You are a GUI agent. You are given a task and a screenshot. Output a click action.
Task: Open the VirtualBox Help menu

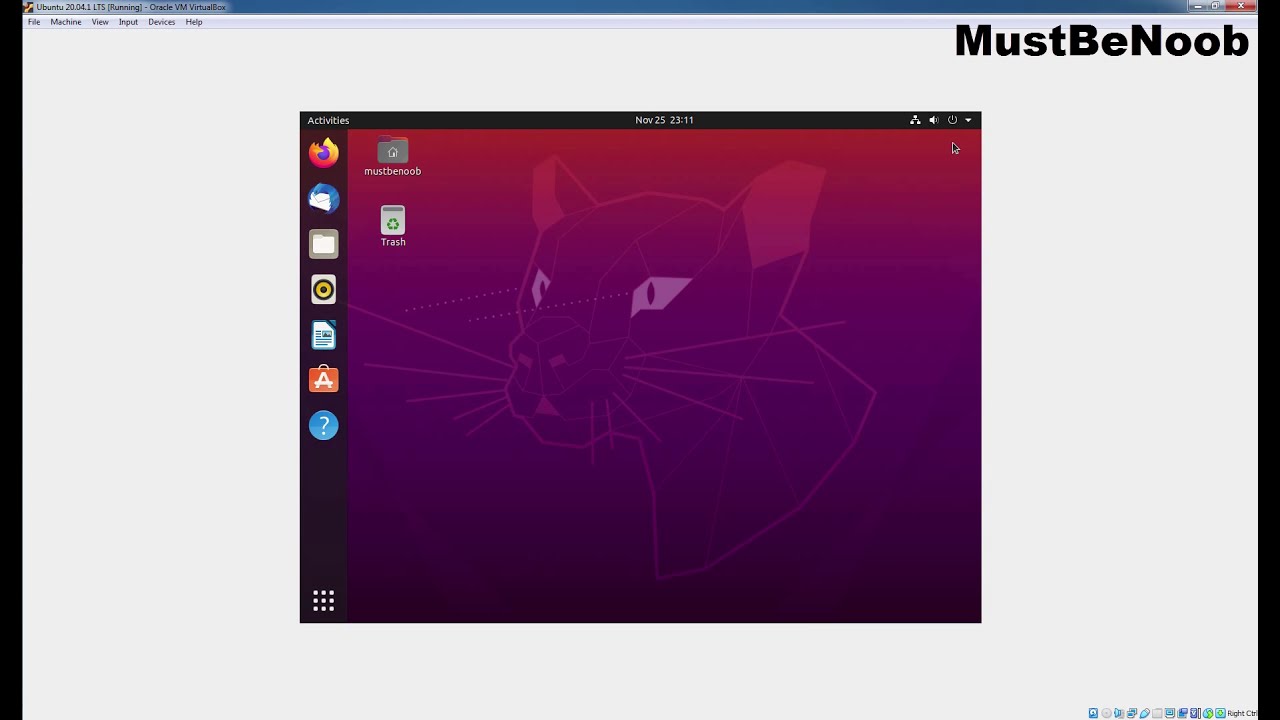(194, 22)
